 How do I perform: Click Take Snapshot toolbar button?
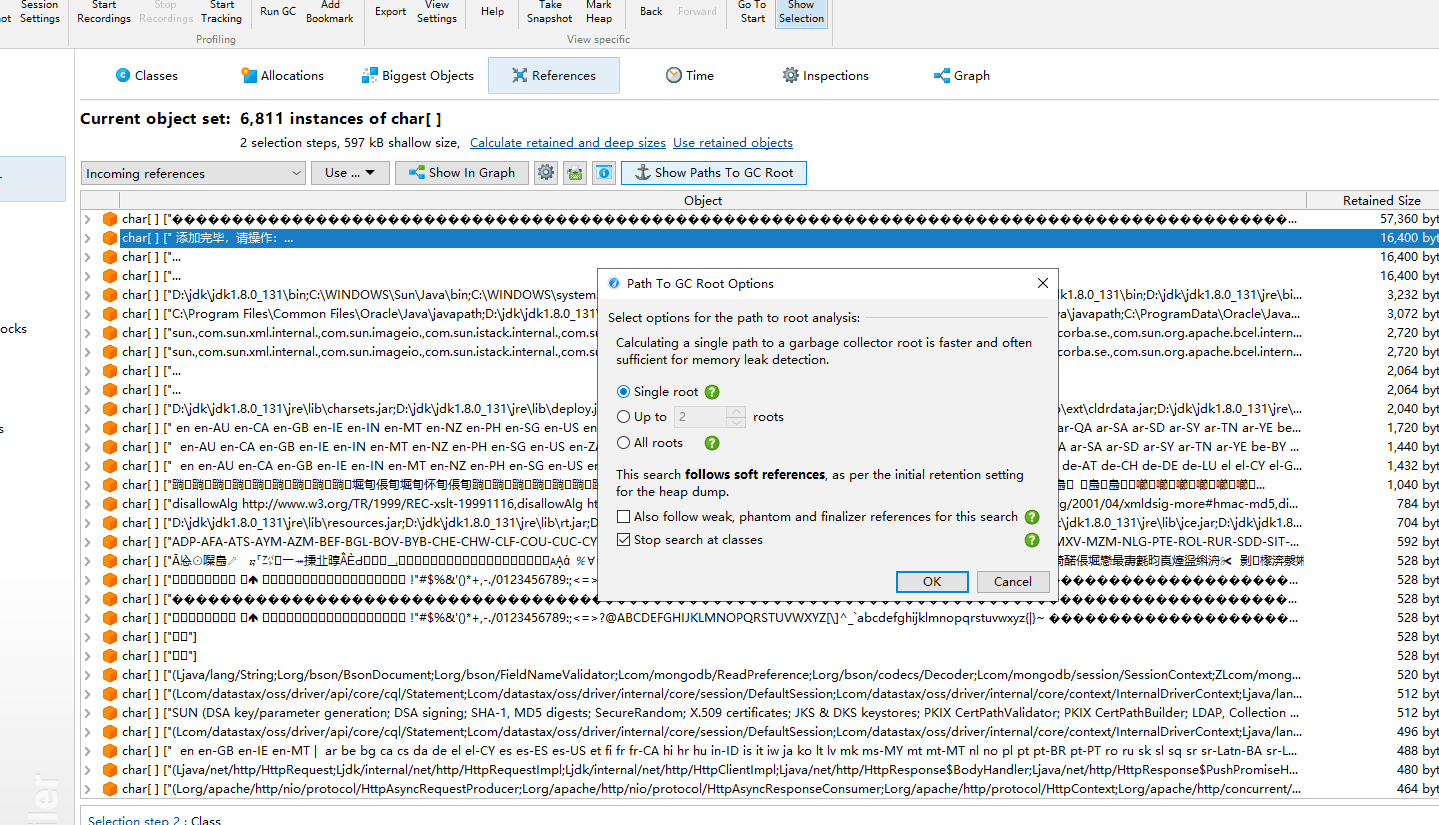(550, 11)
